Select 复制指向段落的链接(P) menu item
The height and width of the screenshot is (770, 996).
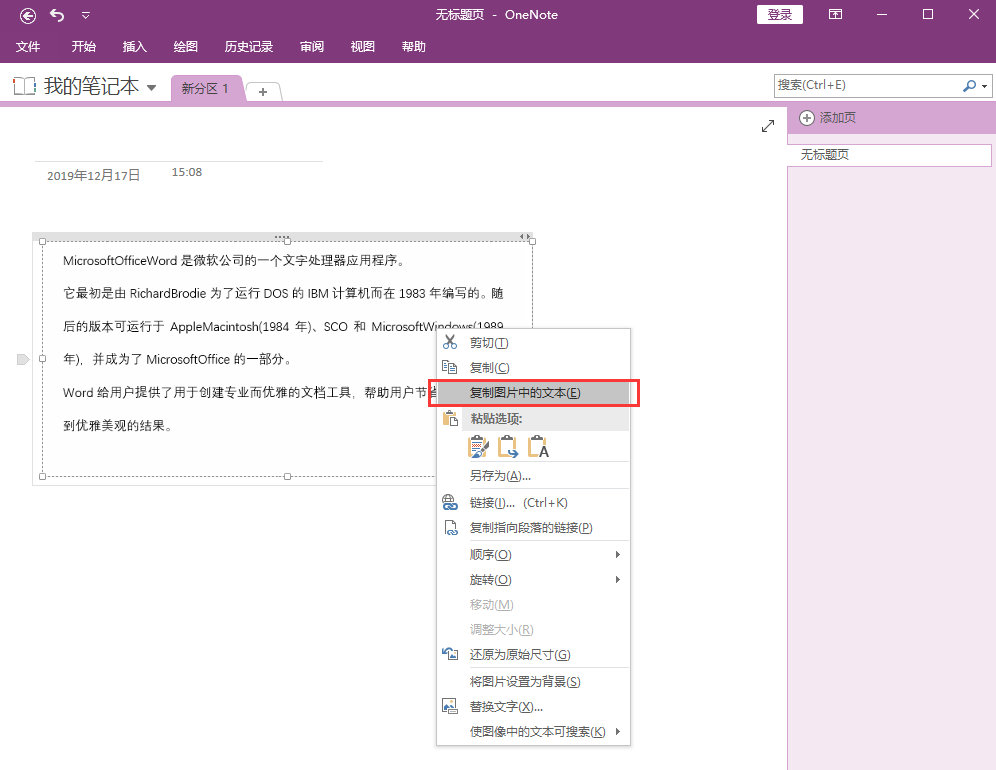pos(534,528)
